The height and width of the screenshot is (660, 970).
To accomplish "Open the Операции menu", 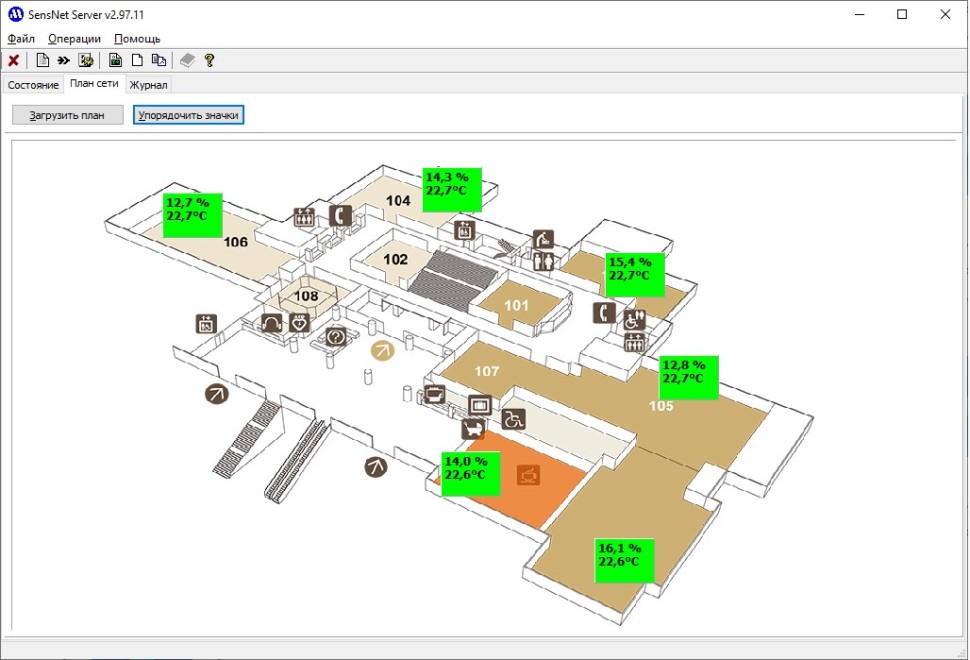I will (74, 38).
